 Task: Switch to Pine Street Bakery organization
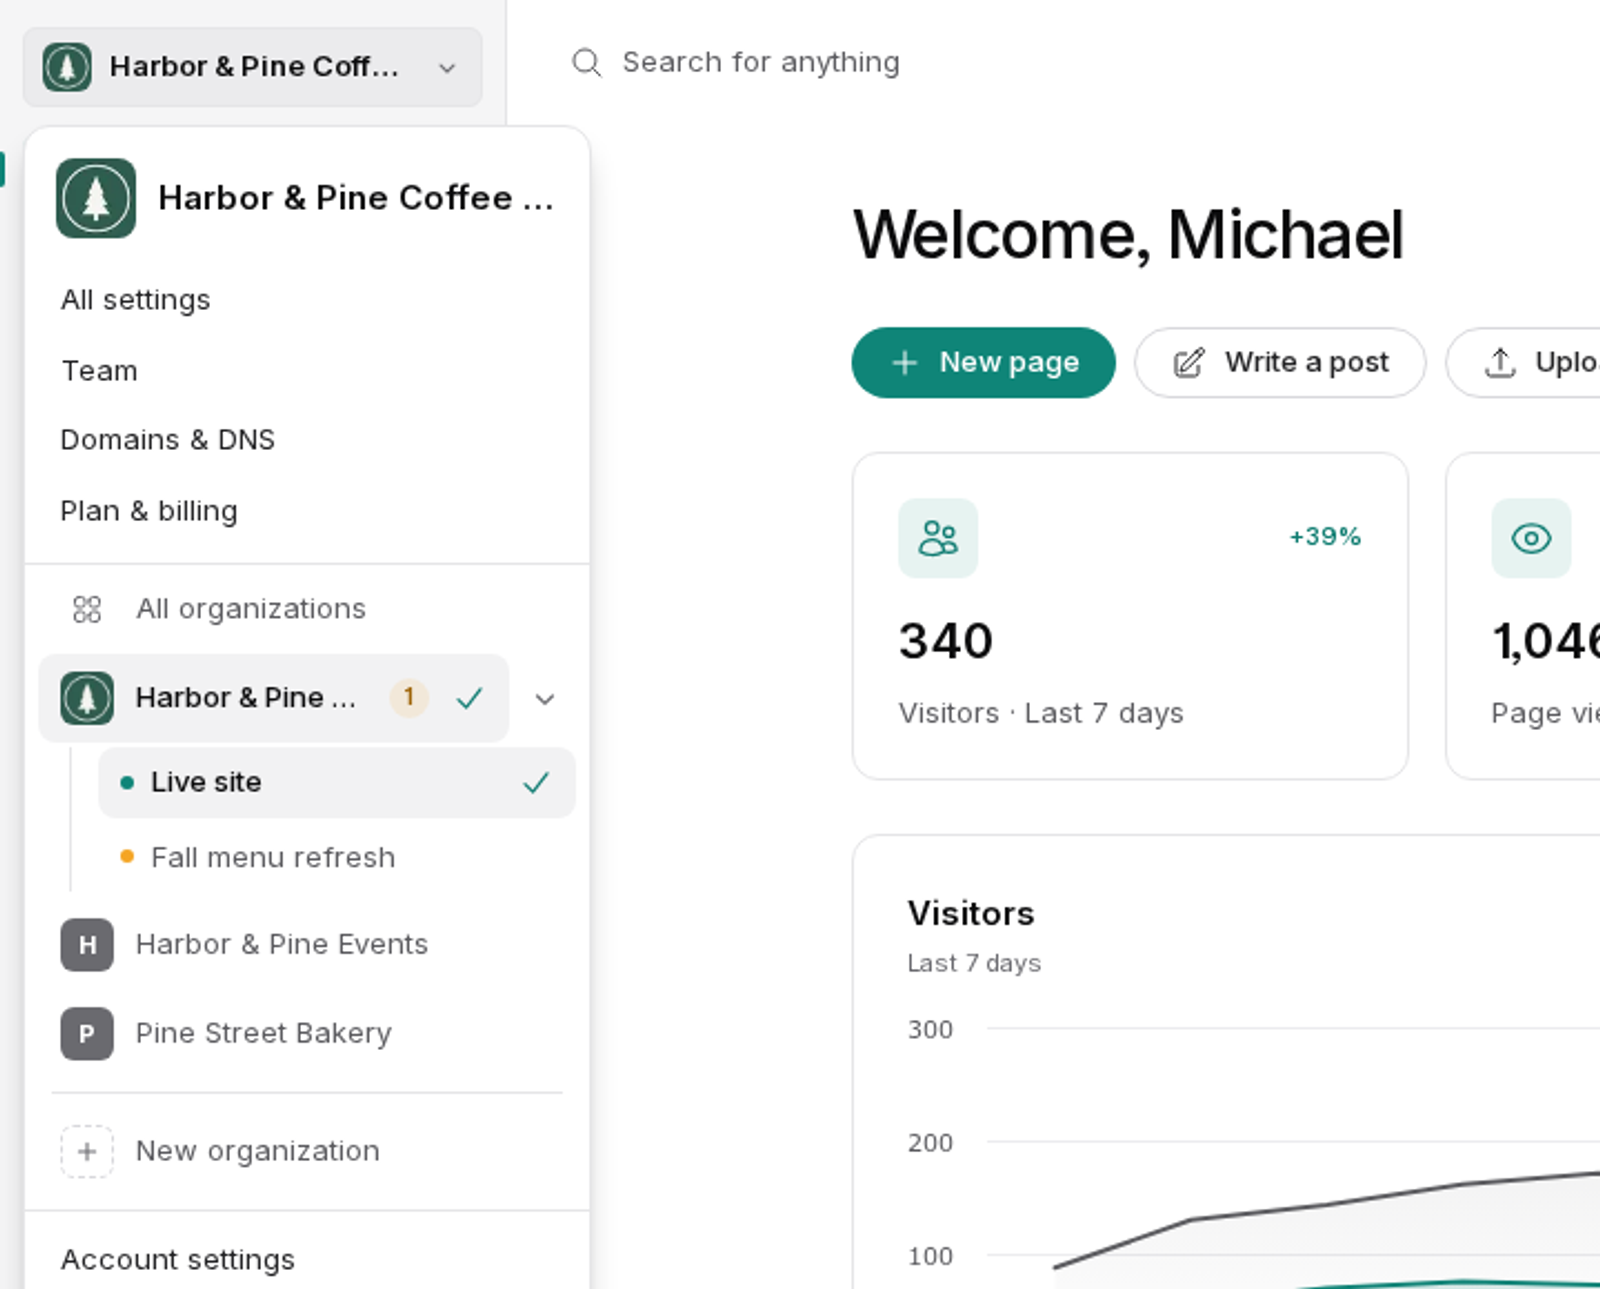[x=264, y=1033]
